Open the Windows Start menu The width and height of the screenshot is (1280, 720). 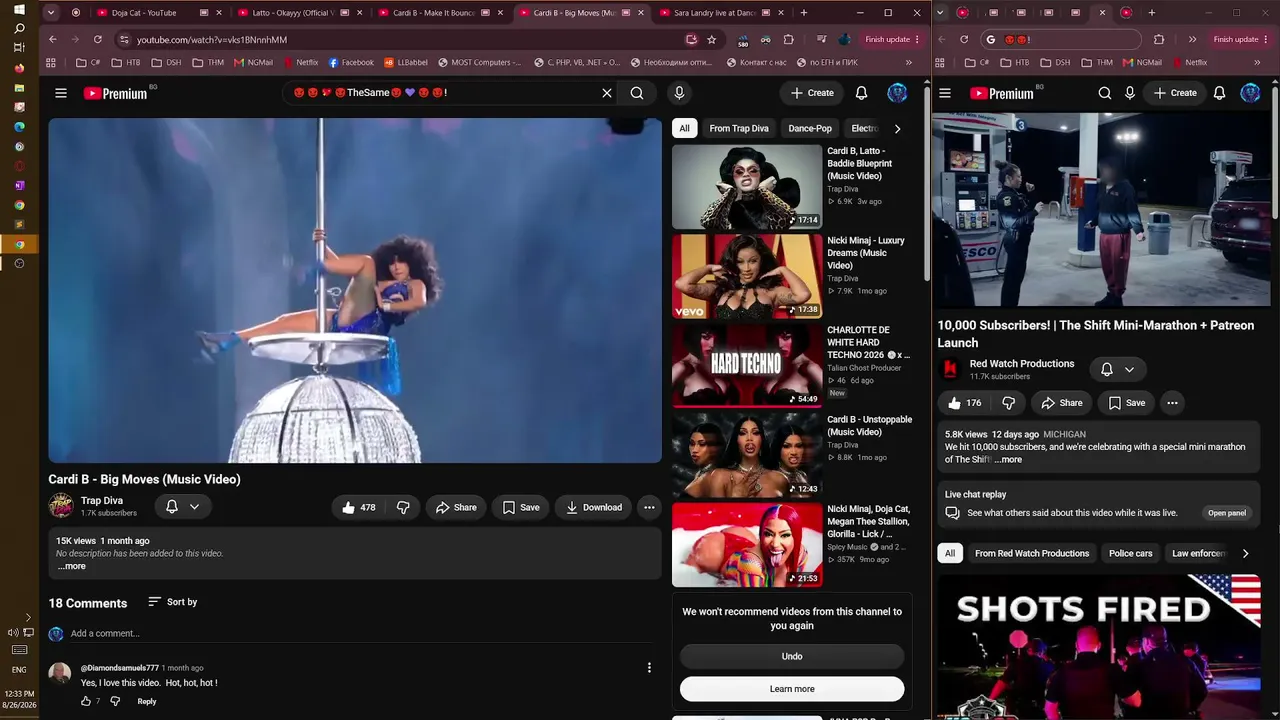(x=19, y=9)
